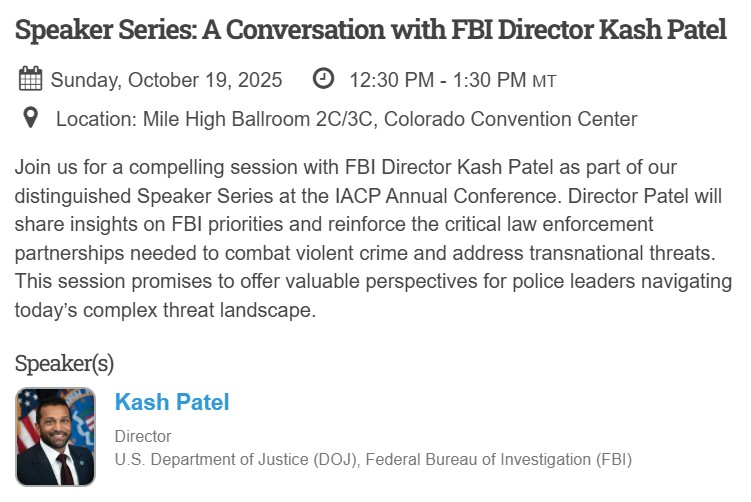Click the Speaker(s) section heading
Image resolution: width=751 pixels, height=502 pixels.
[x=64, y=363]
